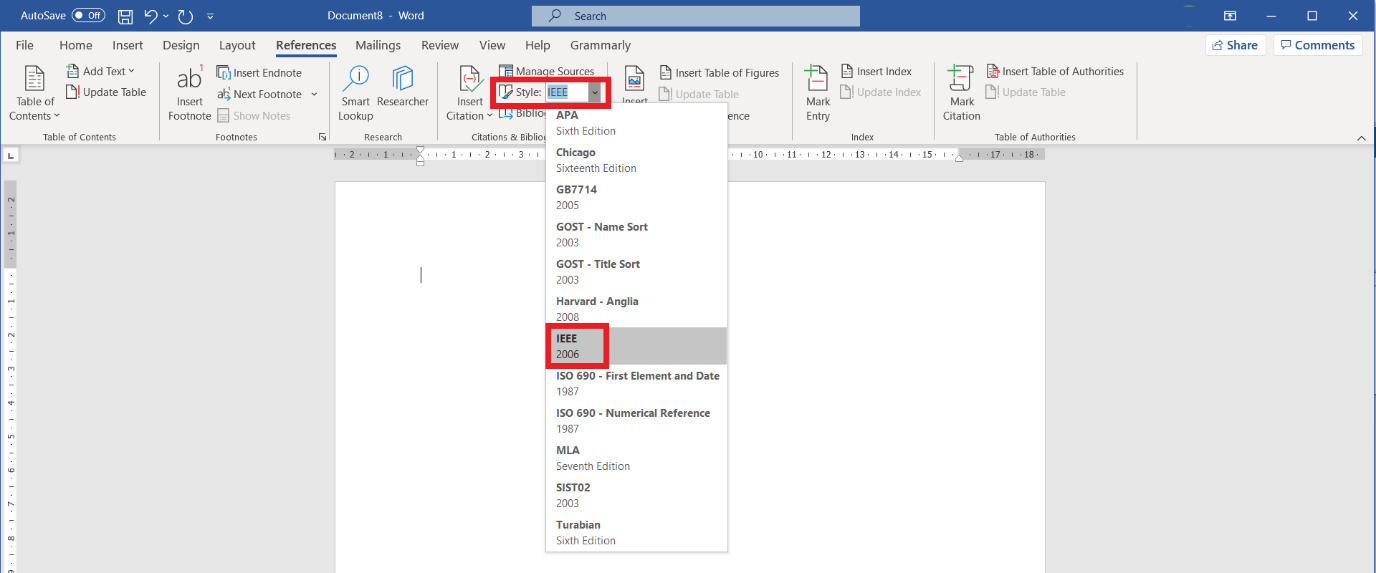Click the Search box in title bar

(x=695, y=16)
